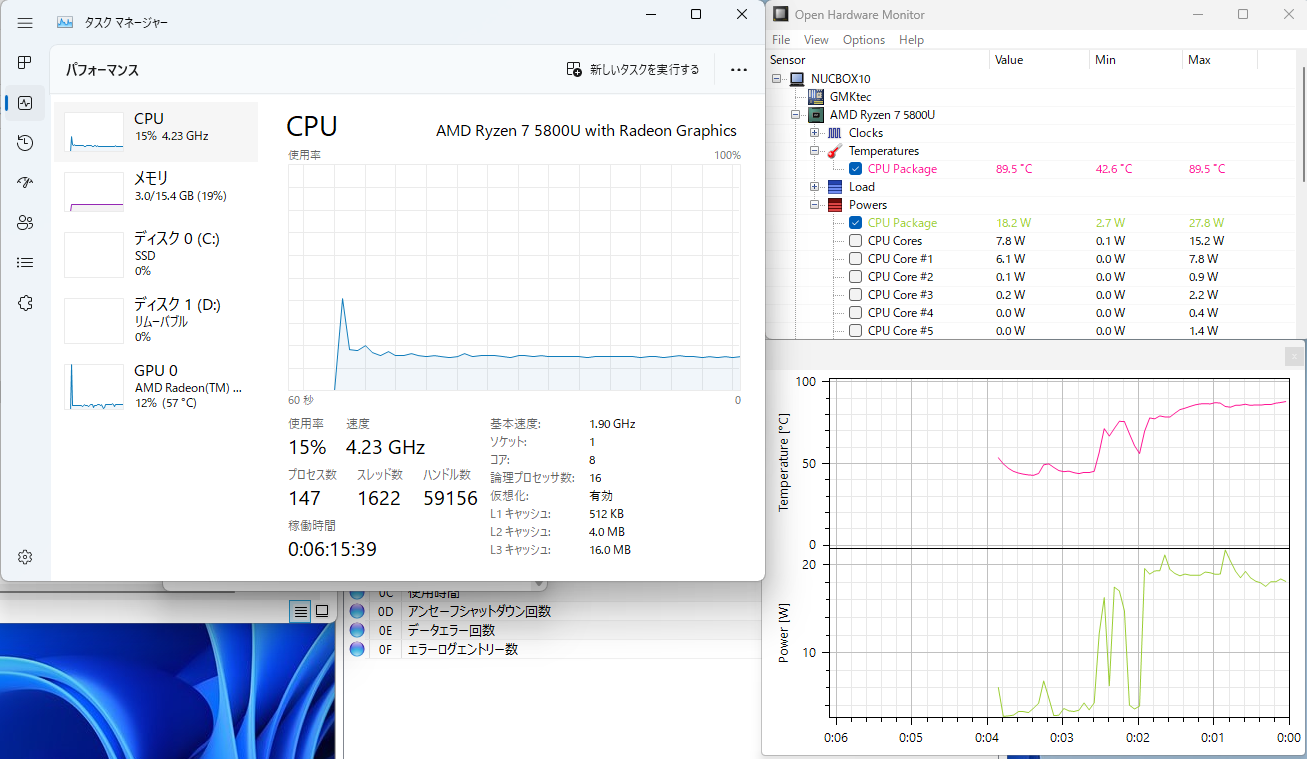Open Processes page icon in Task Manager sidebar
Viewport: 1307px width, 759px height.
click(25, 63)
